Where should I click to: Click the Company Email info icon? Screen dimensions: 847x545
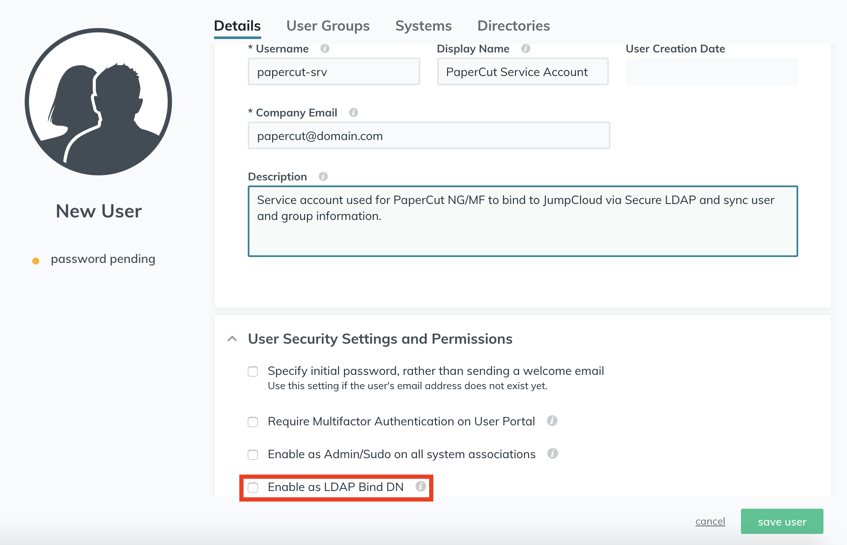pyautogui.click(x=353, y=112)
